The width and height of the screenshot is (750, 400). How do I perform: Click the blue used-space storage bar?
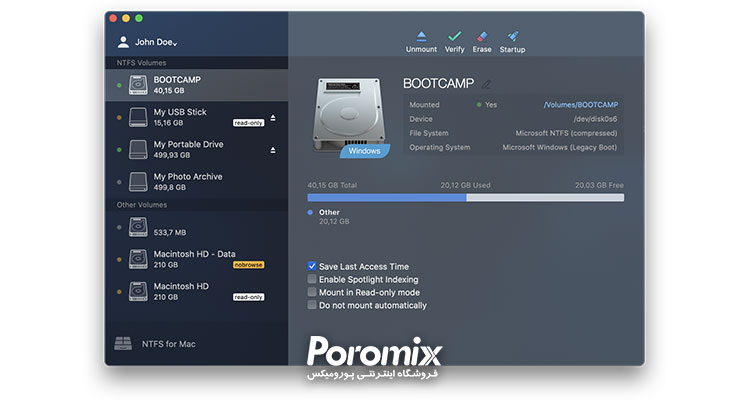(x=386, y=198)
